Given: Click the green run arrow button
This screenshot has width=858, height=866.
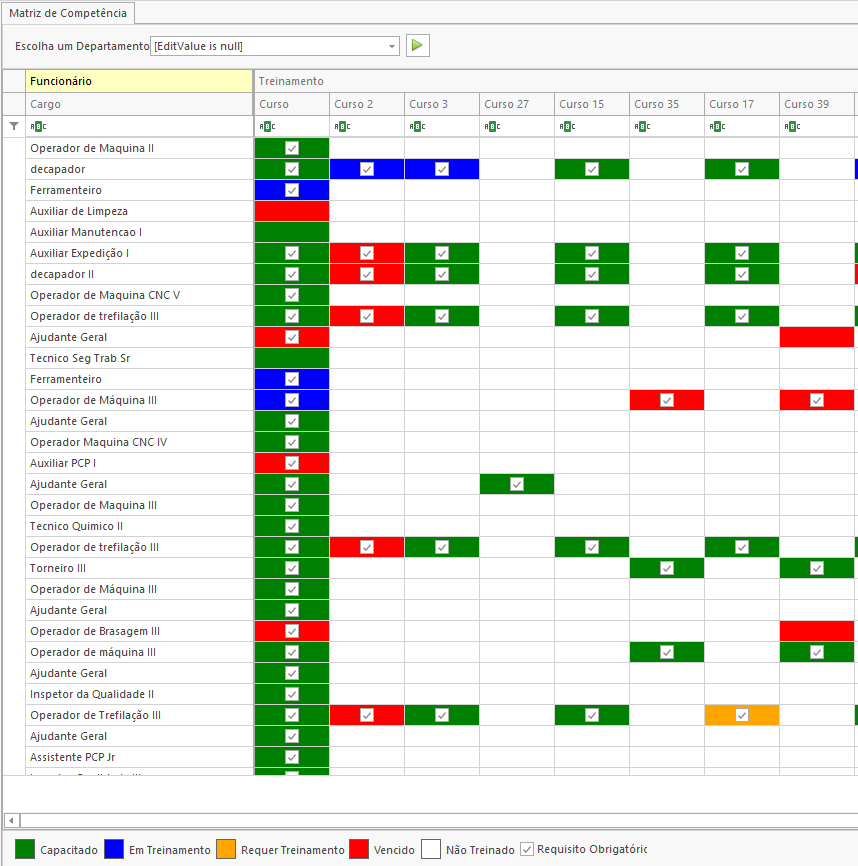Looking at the screenshot, I should (x=417, y=46).
